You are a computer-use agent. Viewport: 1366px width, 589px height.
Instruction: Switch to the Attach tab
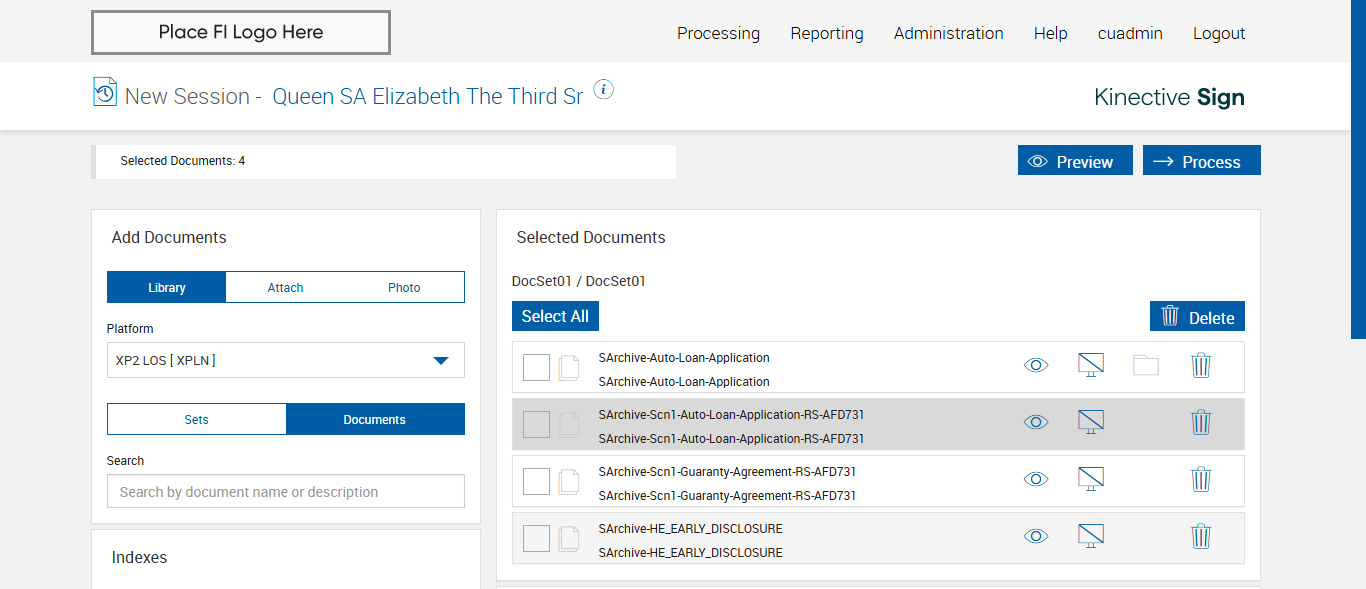tap(285, 288)
